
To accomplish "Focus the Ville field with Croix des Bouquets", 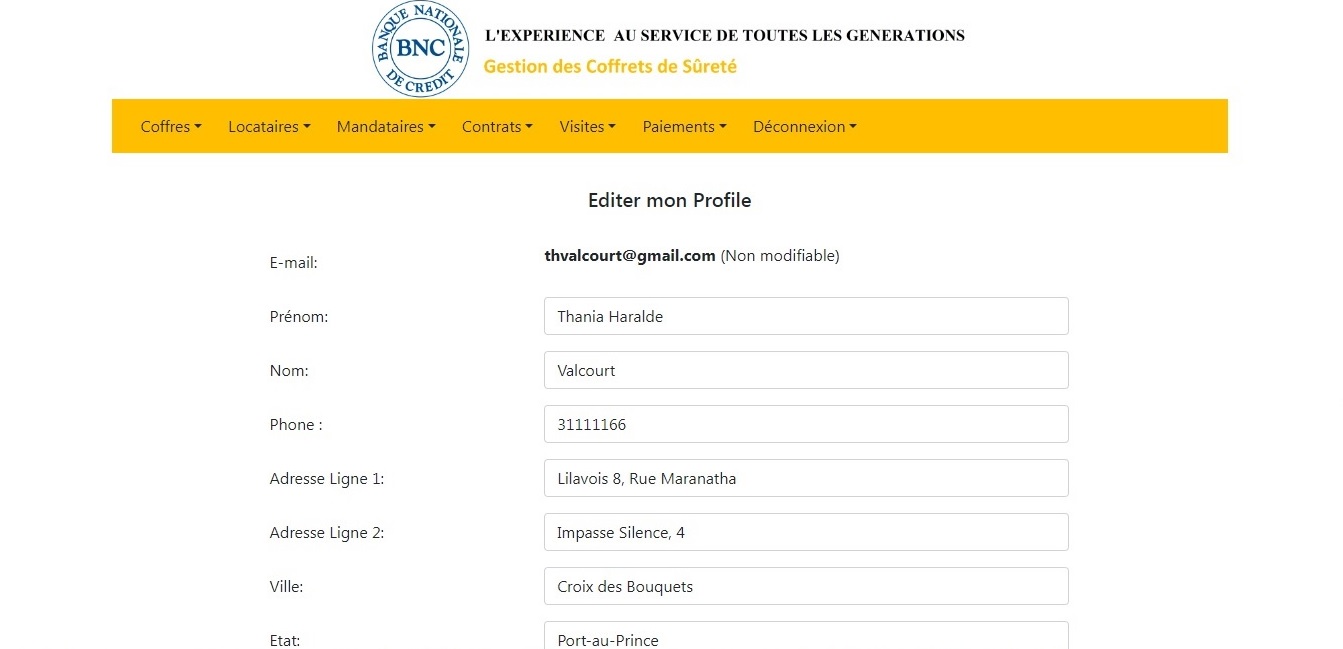I will [805, 586].
